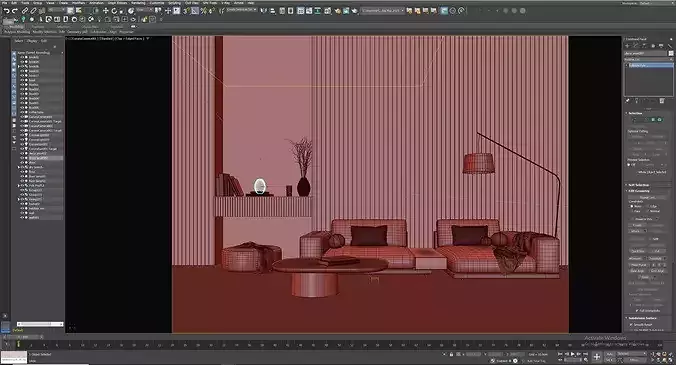676x365 pixels.
Task: Select the Select and Link tool
Action: click(x=25, y=10)
